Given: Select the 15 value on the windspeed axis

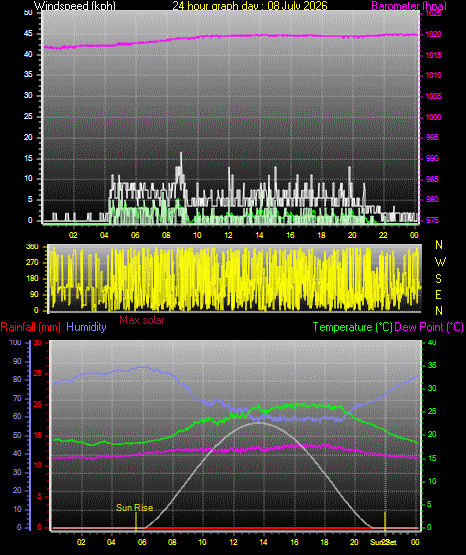Looking at the screenshot, I should pyautogui.click(x=28, y=158).
